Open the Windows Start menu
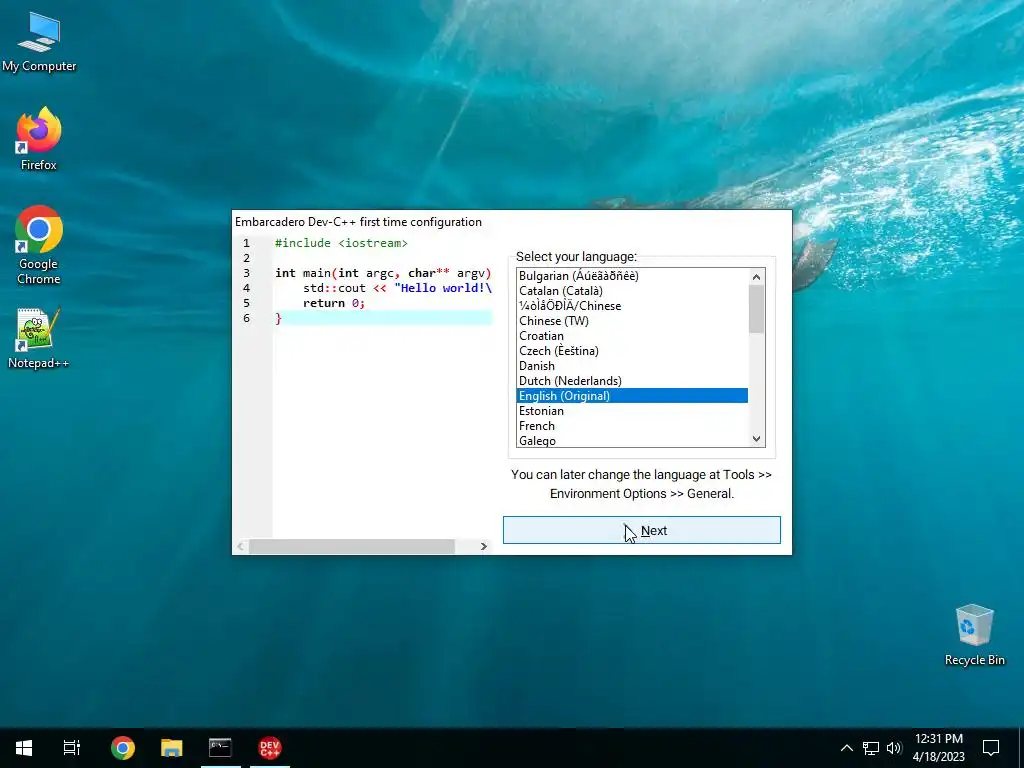This screenshot has width=1024, height=768. (24, 748)
